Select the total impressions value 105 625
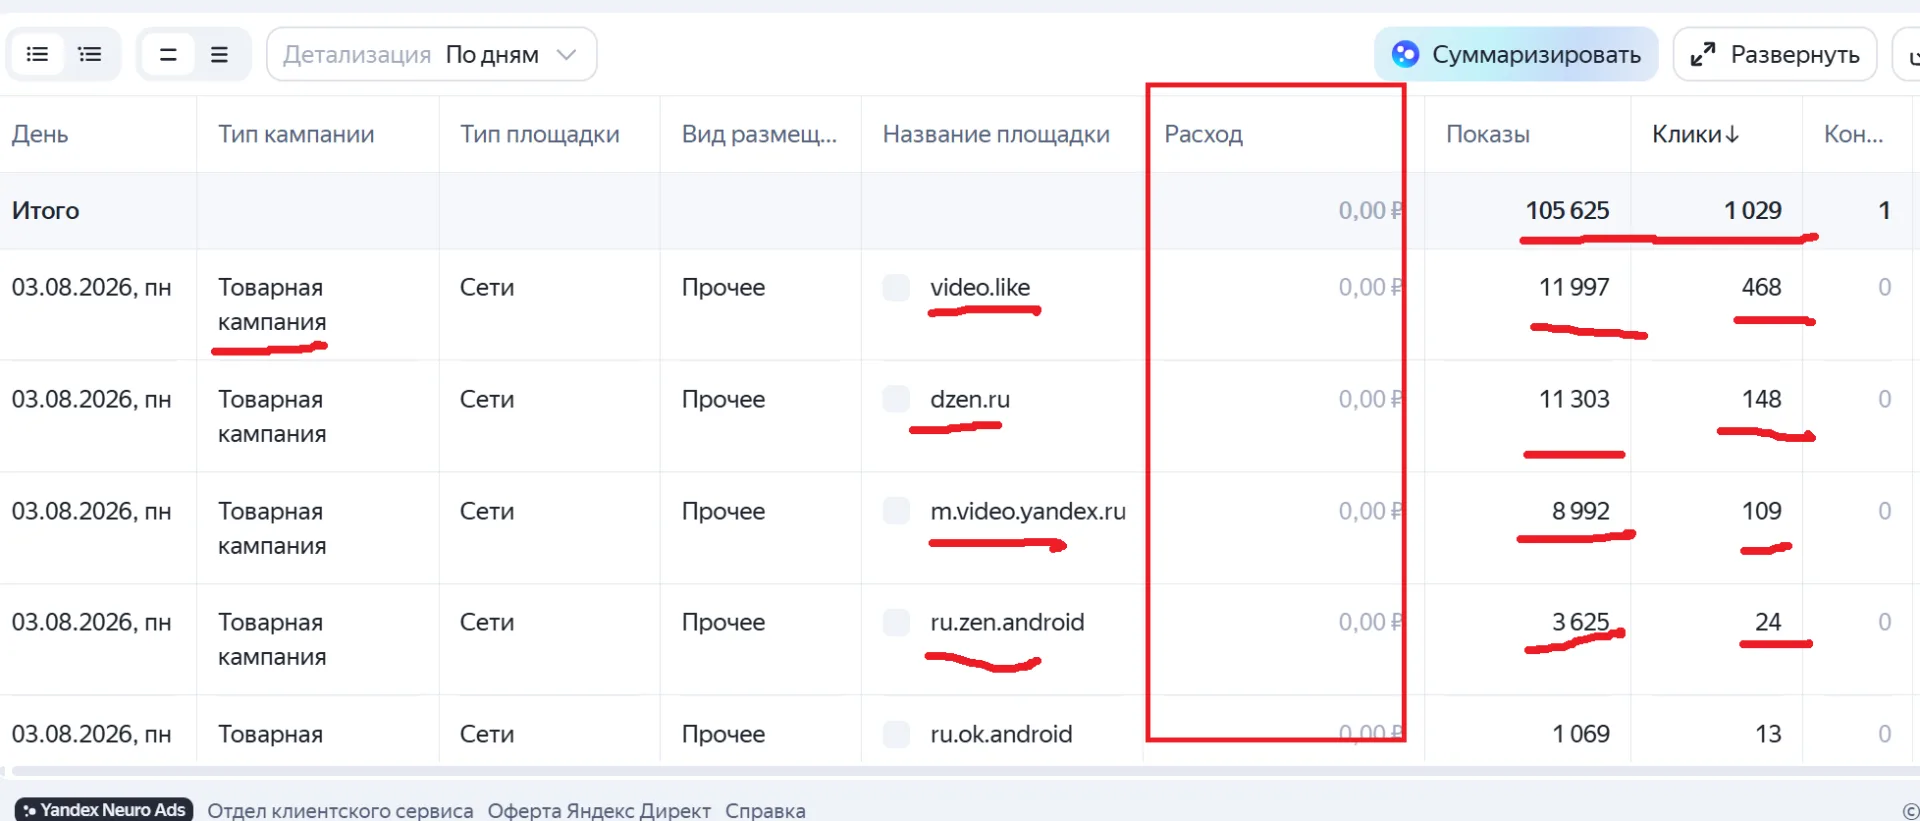This screenshot has height=821, width=1920. 1567,210
